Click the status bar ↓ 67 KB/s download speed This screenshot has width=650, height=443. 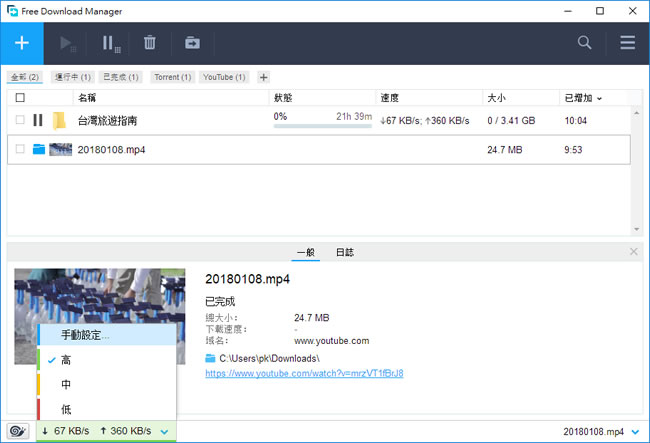click(x=65, y=431)
